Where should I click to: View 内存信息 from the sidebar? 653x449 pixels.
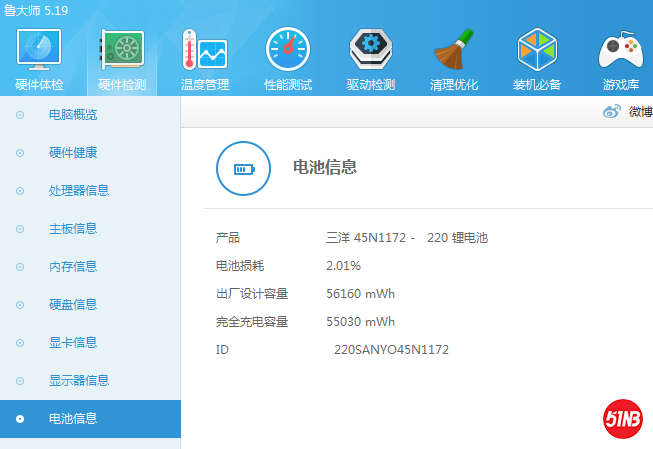point(73,267)
